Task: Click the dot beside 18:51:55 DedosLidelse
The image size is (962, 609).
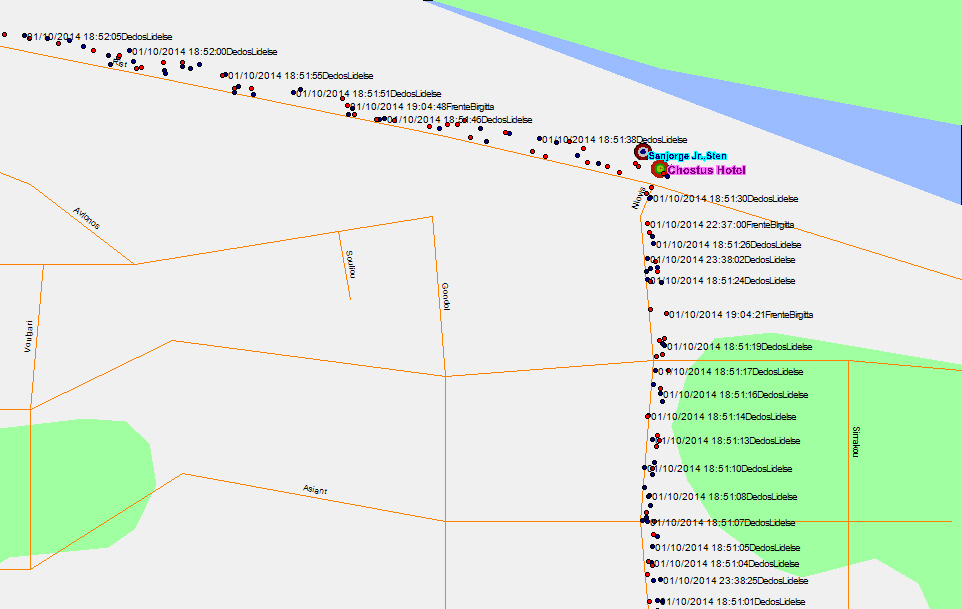Action: 224,75
